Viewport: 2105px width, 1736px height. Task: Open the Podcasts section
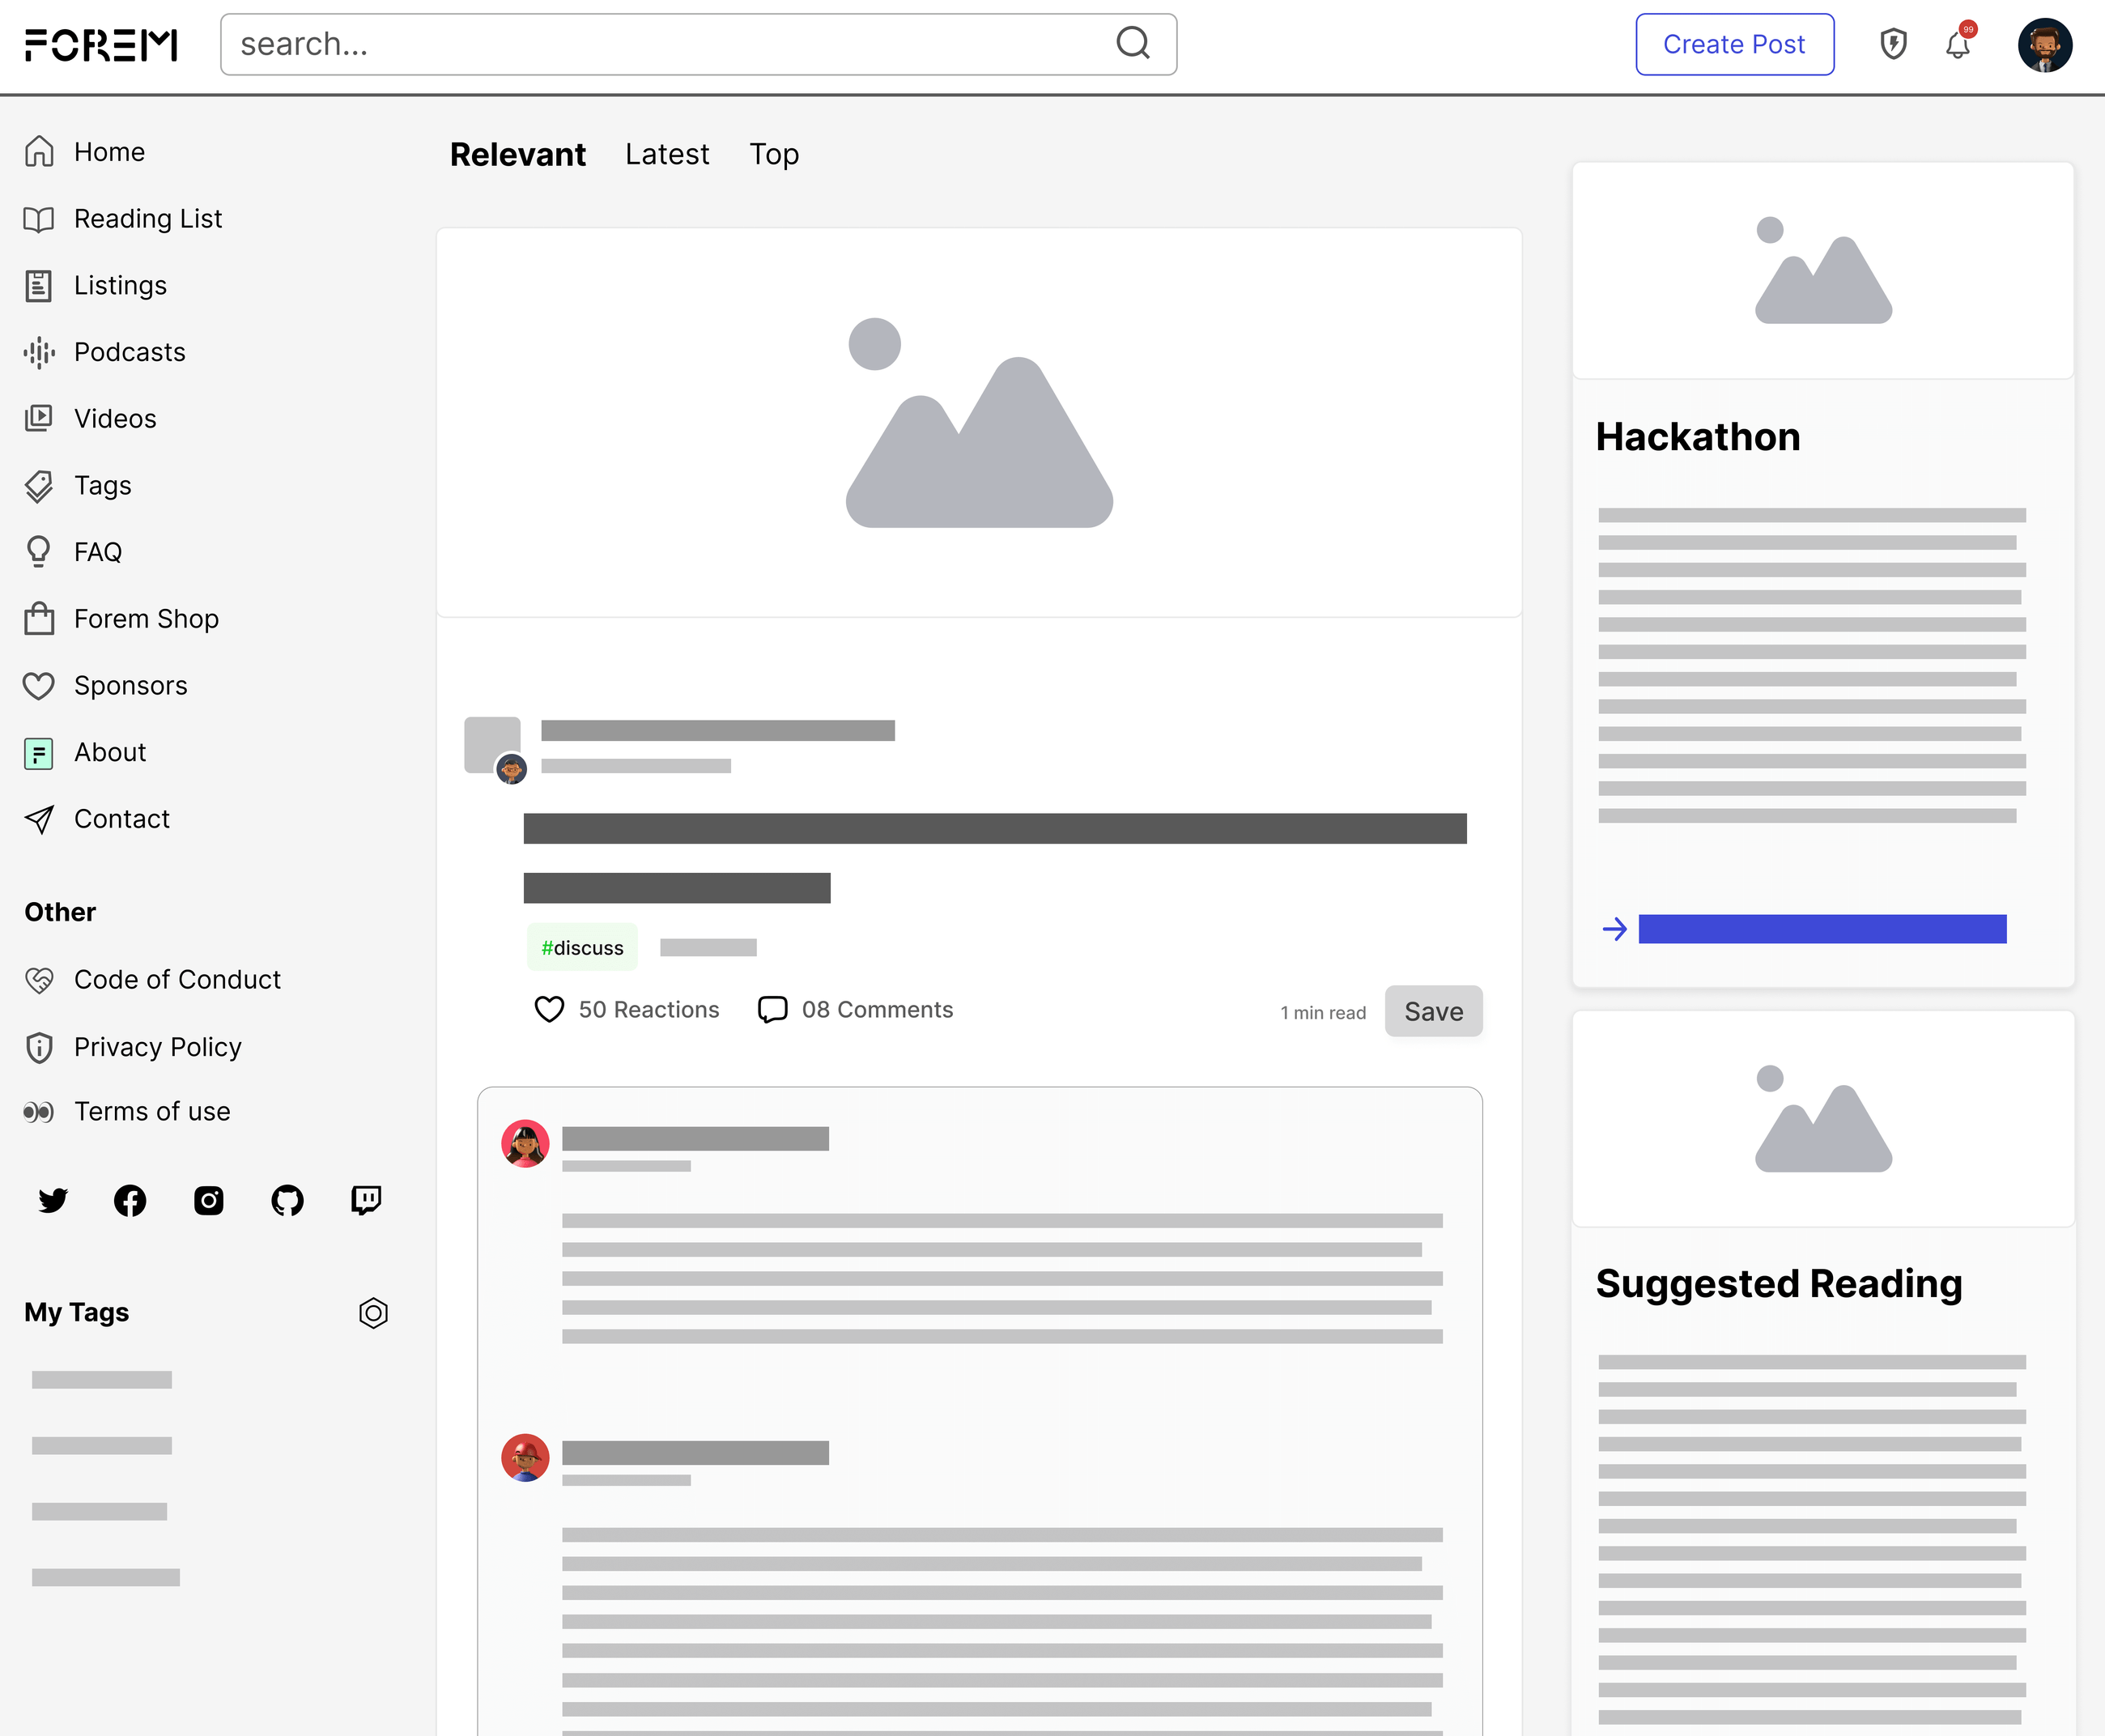129,352
